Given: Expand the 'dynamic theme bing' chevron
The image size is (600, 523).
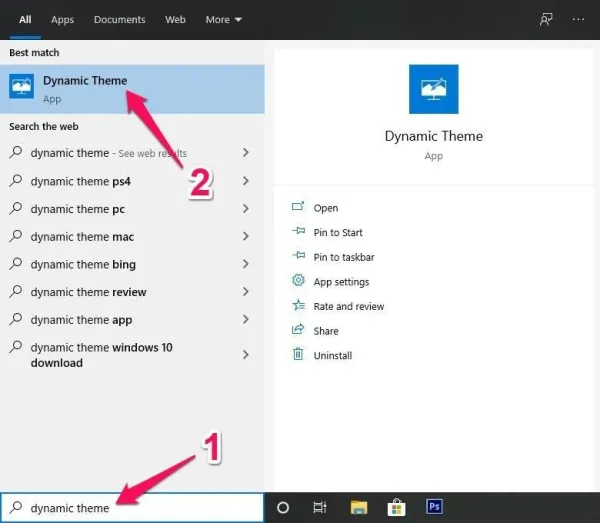Looking at the screenshot, I should pyautogui.click(x=246, y=264).
